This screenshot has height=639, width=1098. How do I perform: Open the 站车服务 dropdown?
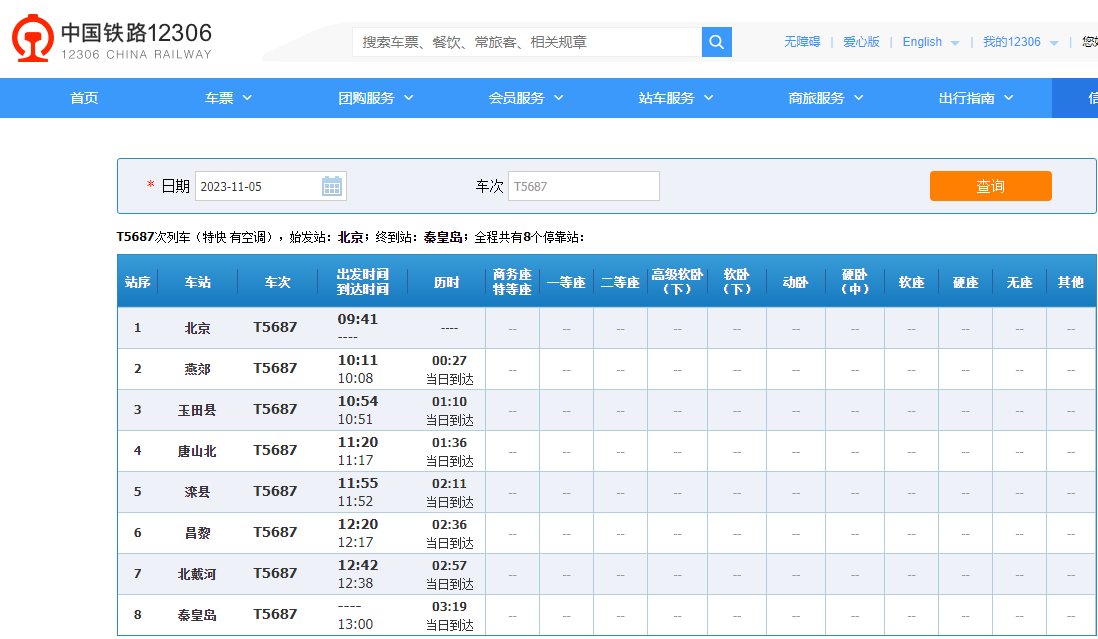coord(669,98)
